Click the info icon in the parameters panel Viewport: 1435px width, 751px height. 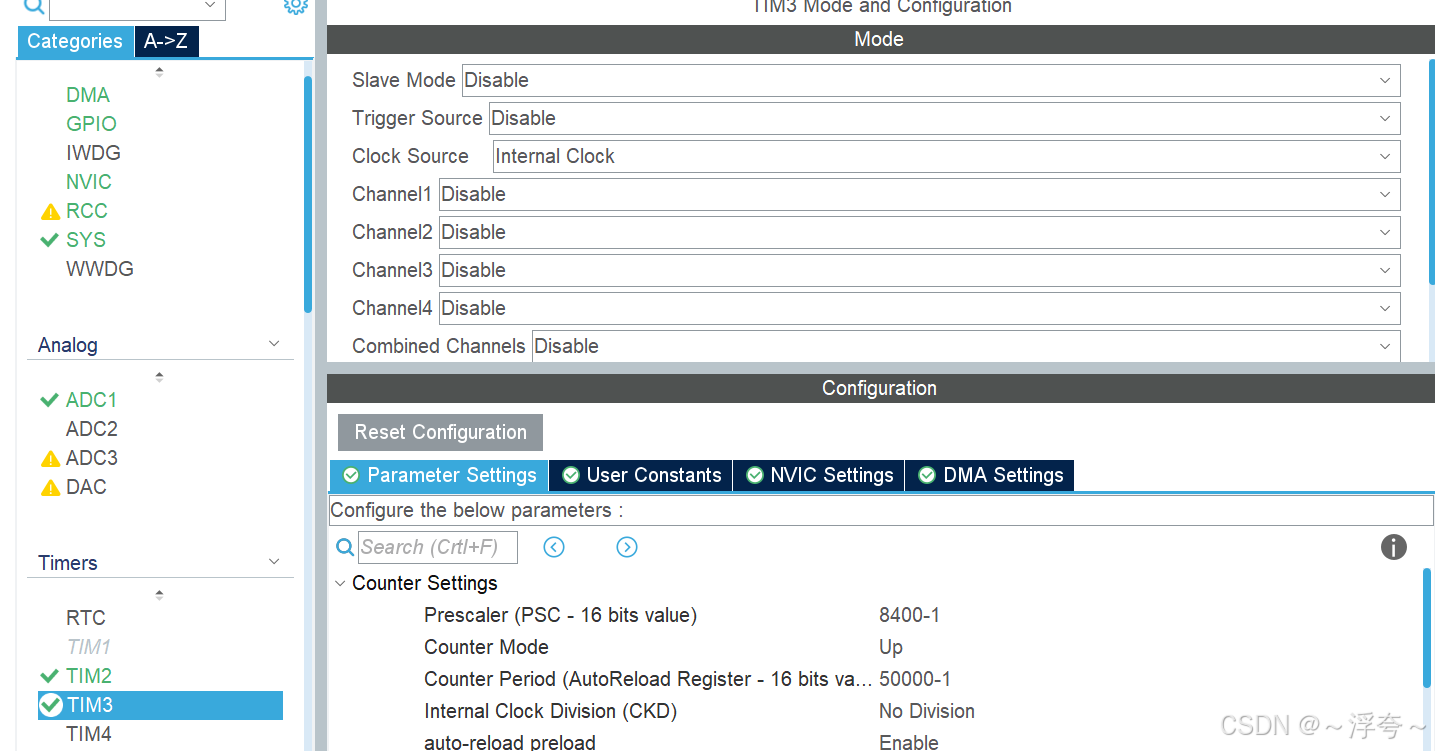[x=1393, y=547]
